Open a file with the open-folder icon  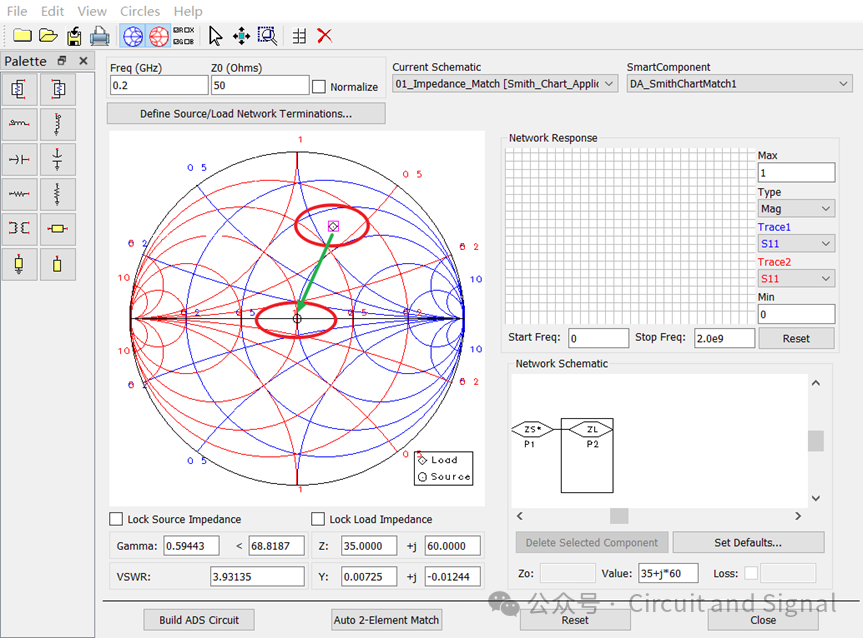pyautogui.click(x=48, y=36)
